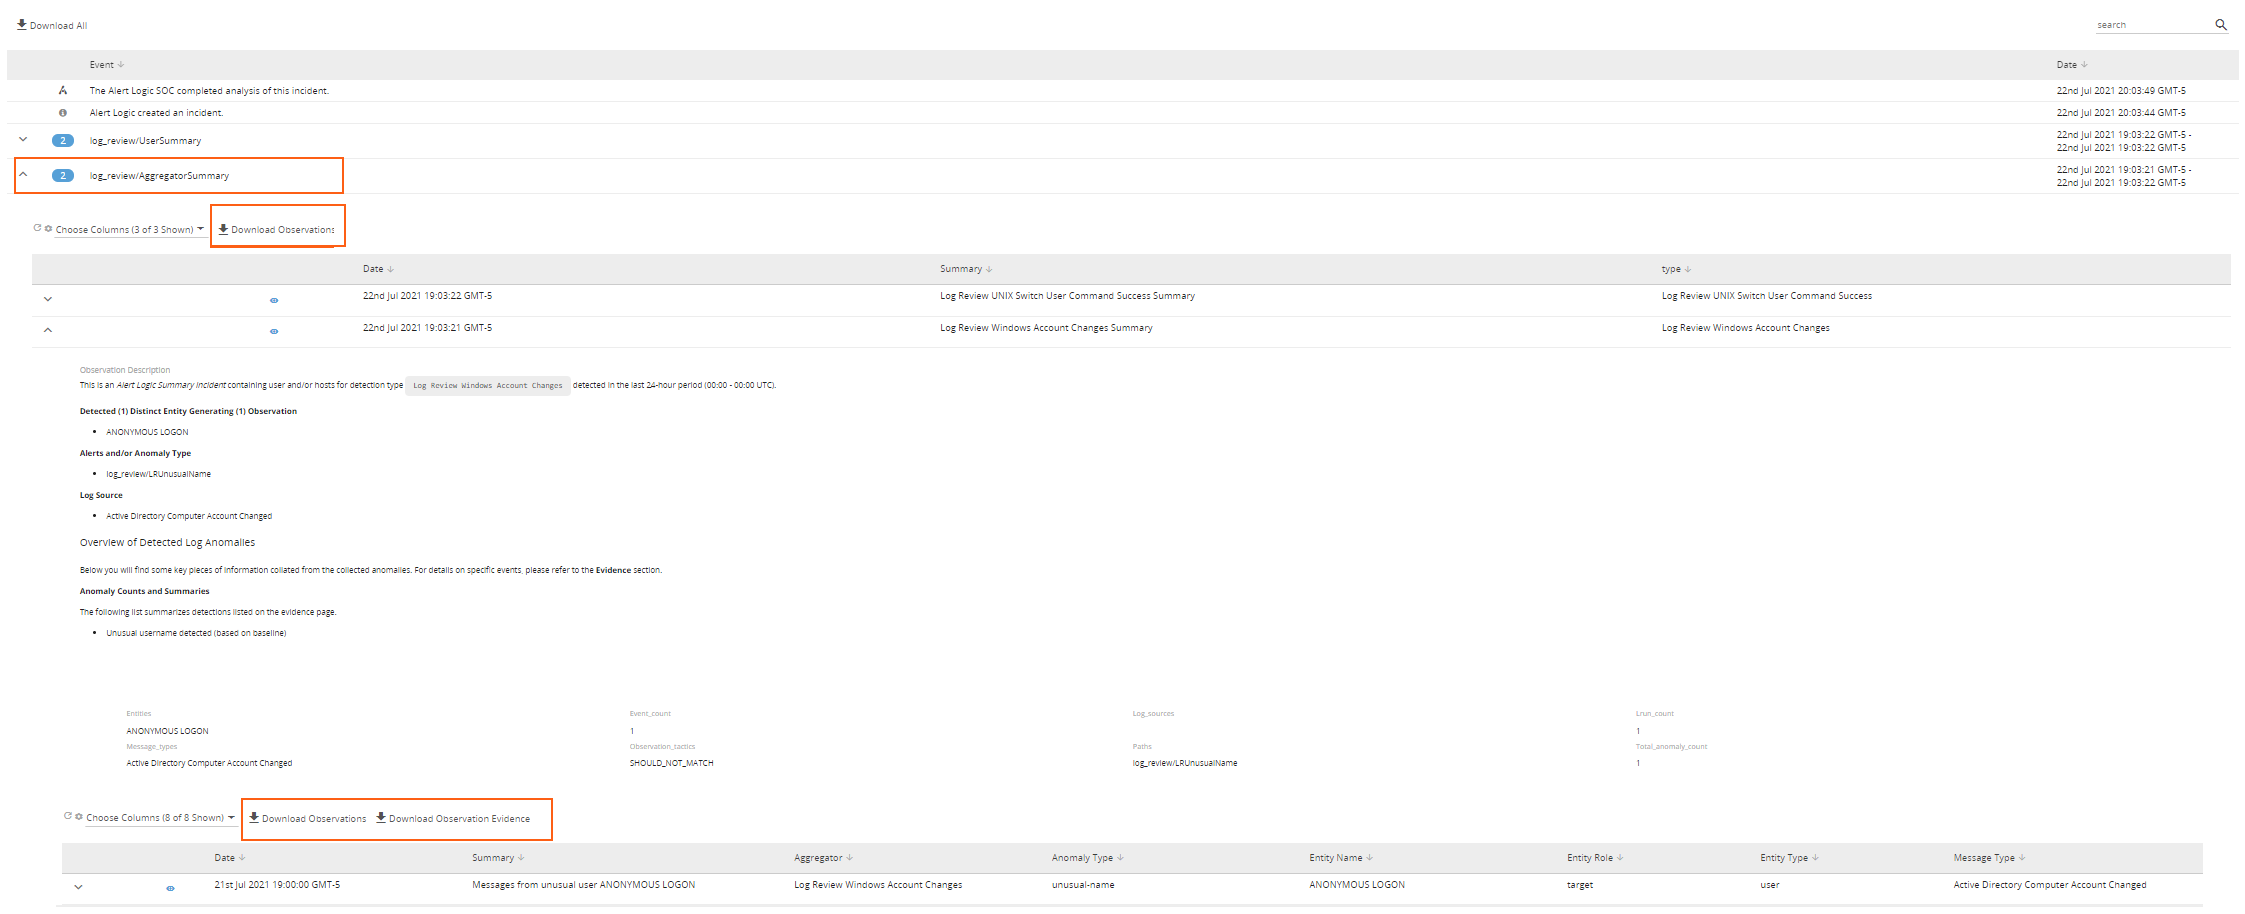Viewport: 2245px width, 914px height.
Task: Click the Download All button
Action: (52, 25)
